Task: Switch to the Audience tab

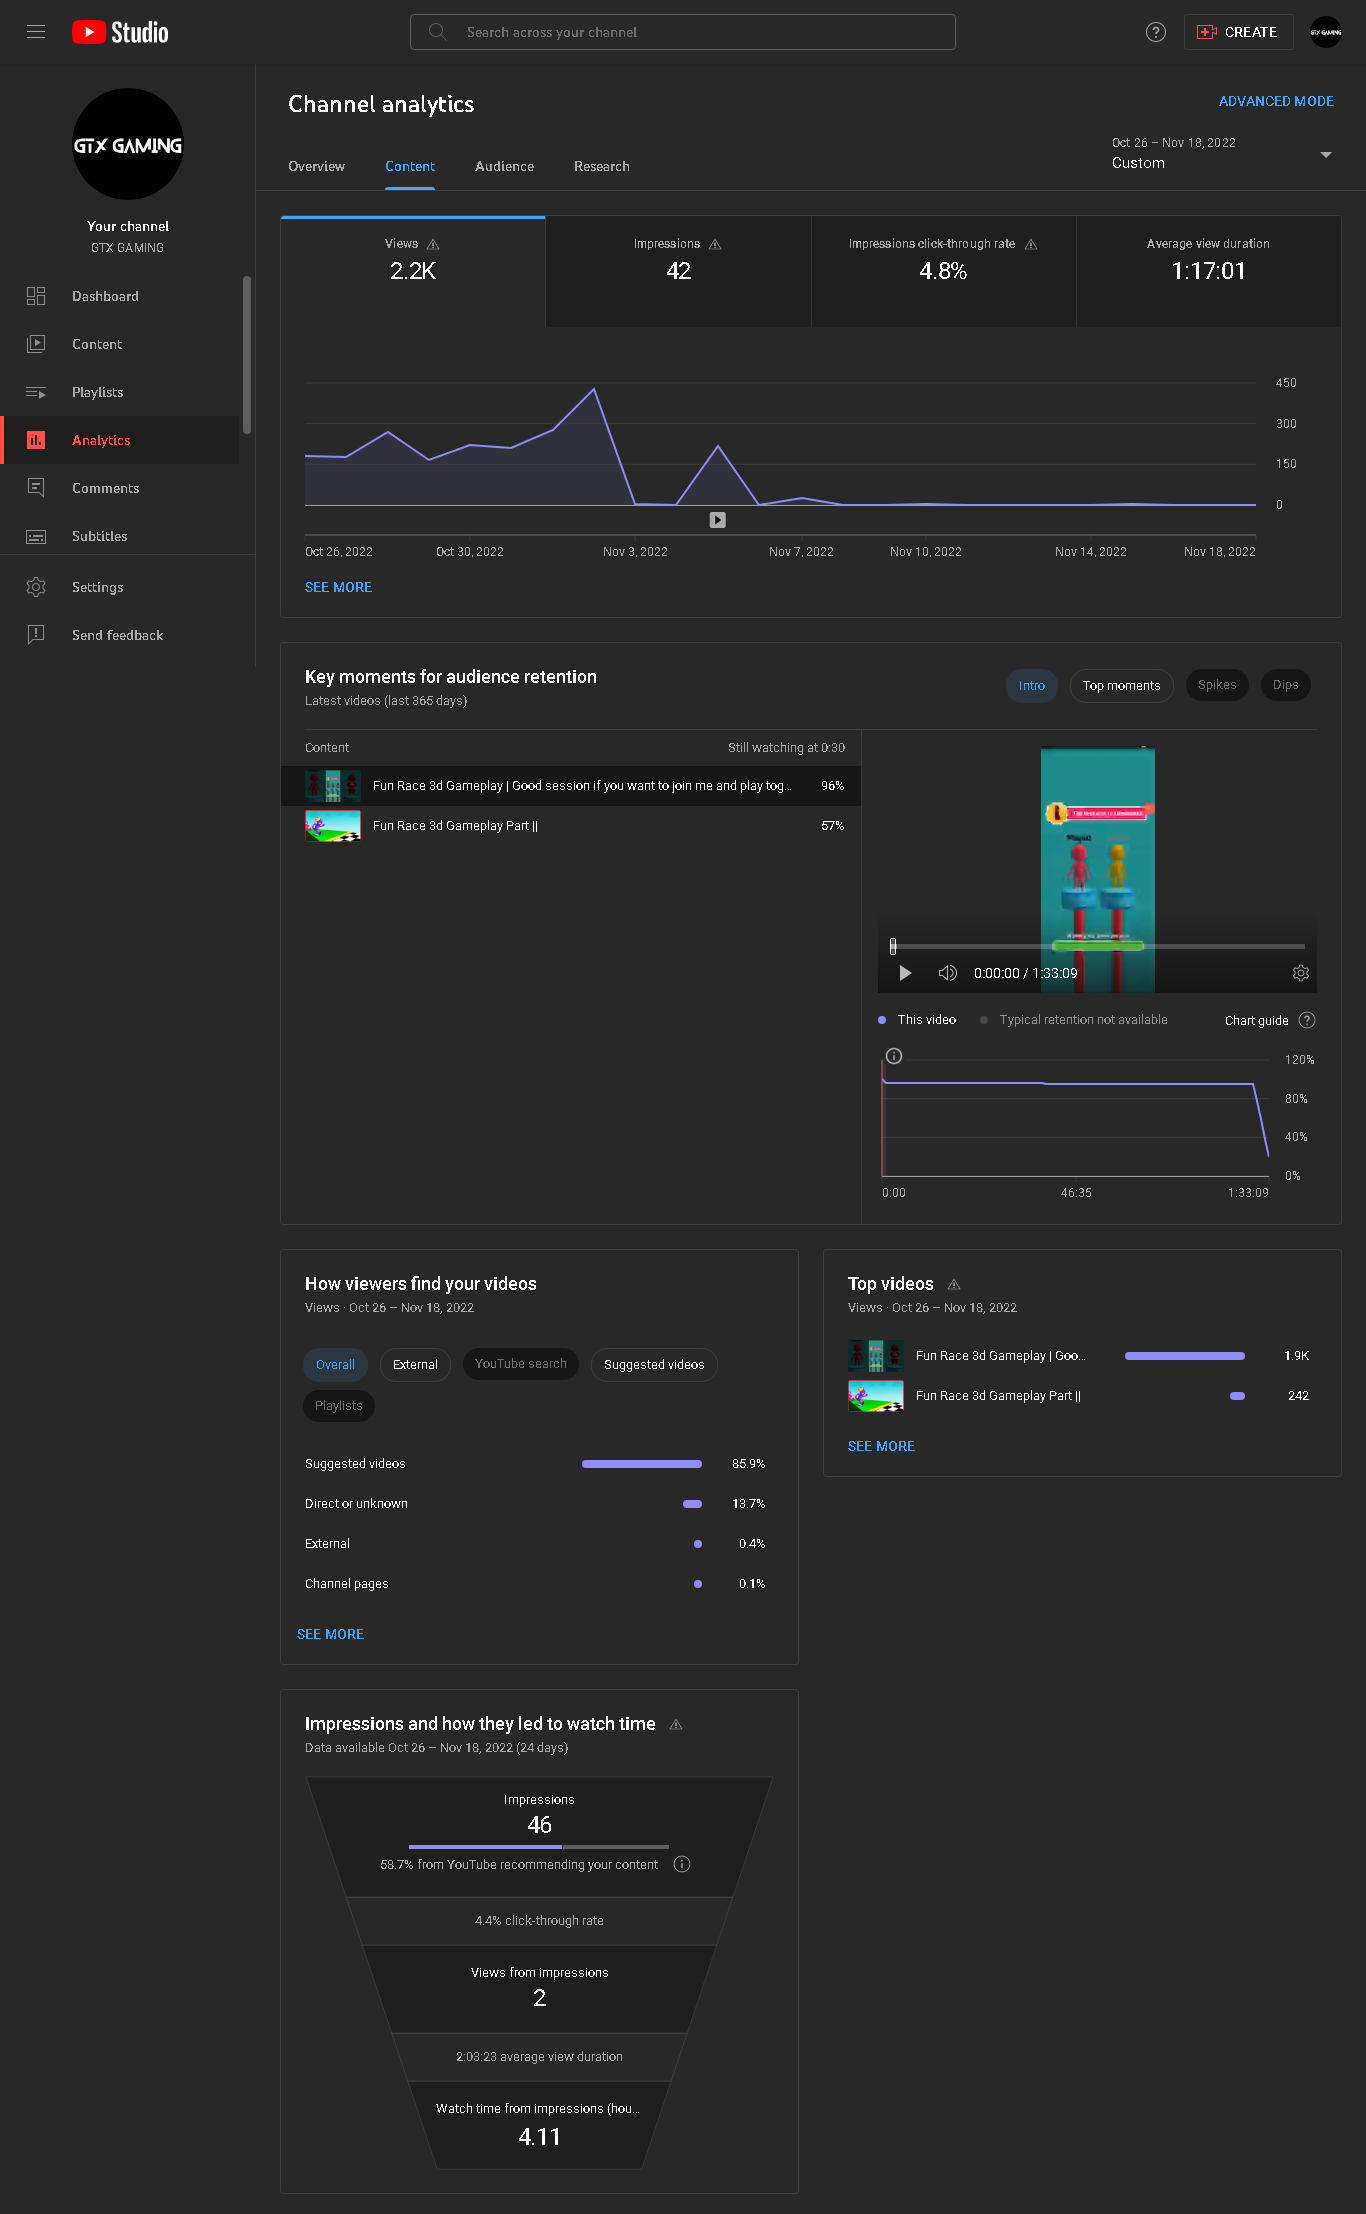Action: 504,166
